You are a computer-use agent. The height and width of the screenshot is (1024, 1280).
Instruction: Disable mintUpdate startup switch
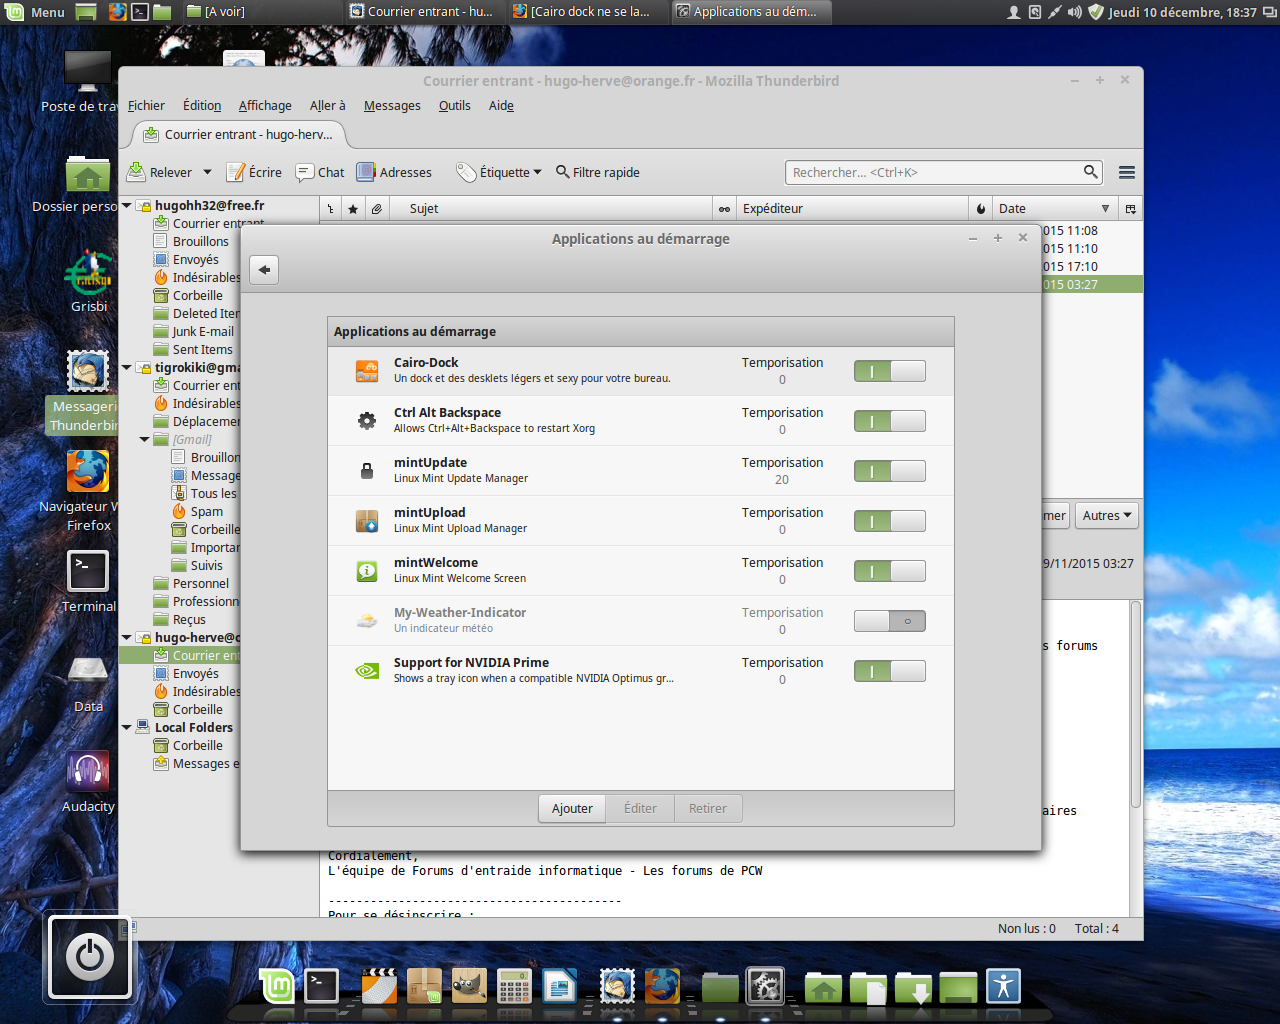(889, 471)
